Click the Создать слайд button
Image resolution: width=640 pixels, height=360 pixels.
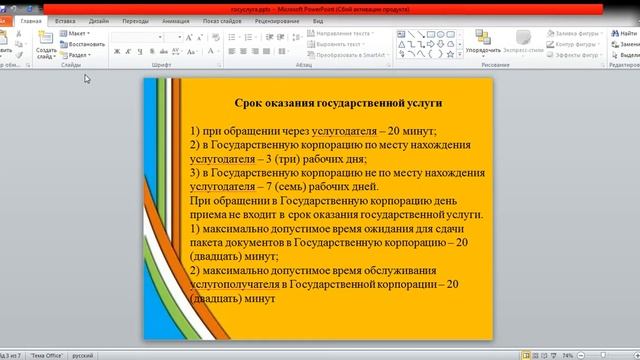click(x=46, y=45)
